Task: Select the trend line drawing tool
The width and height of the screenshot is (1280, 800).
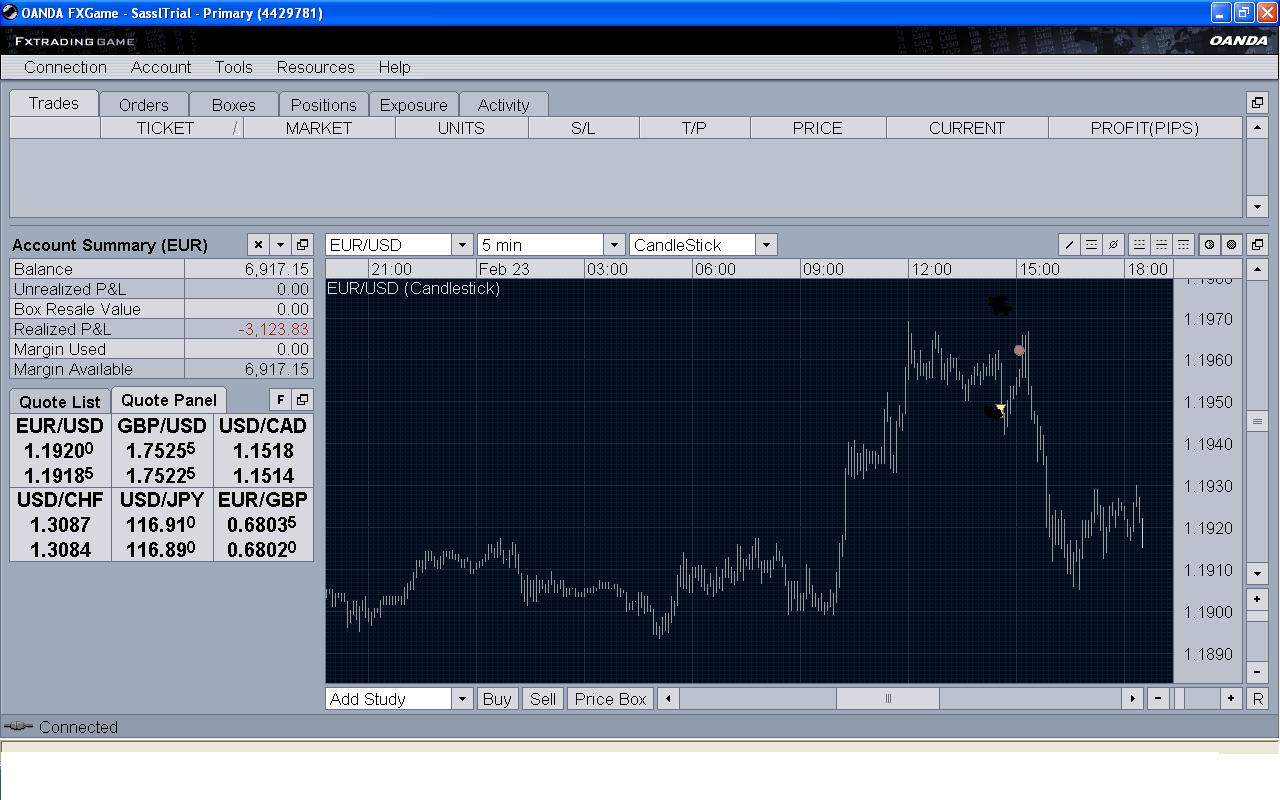Action: pyautogui.click(x=1069, y=245)
